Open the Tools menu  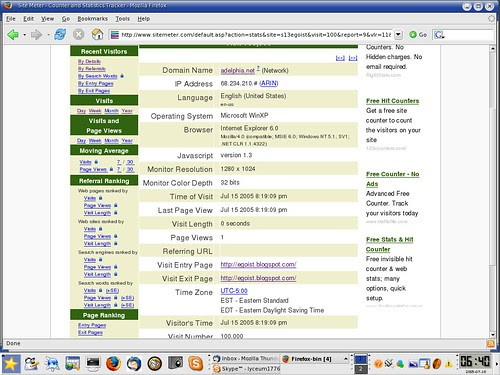click(x=122, y=19)
